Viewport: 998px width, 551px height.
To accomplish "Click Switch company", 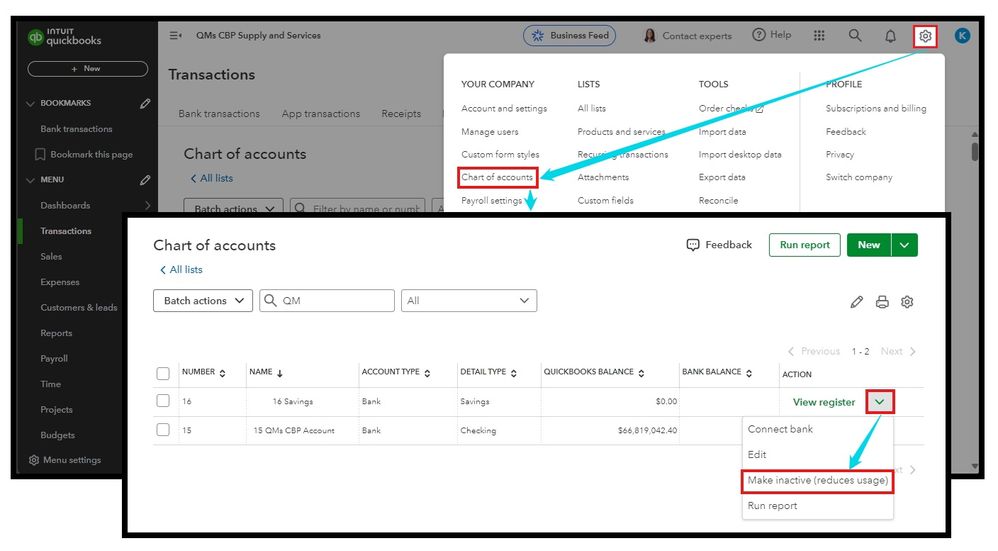I will (x=859, y=178).
